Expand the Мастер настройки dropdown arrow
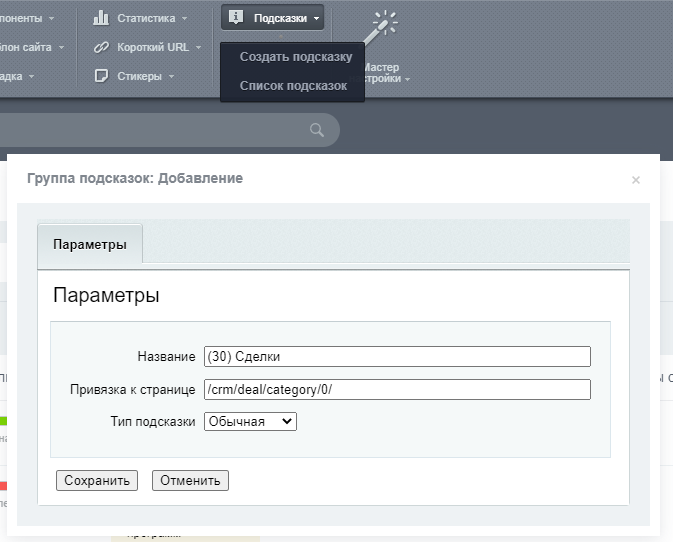Viewport: 673px width, 542px height. 407,79
